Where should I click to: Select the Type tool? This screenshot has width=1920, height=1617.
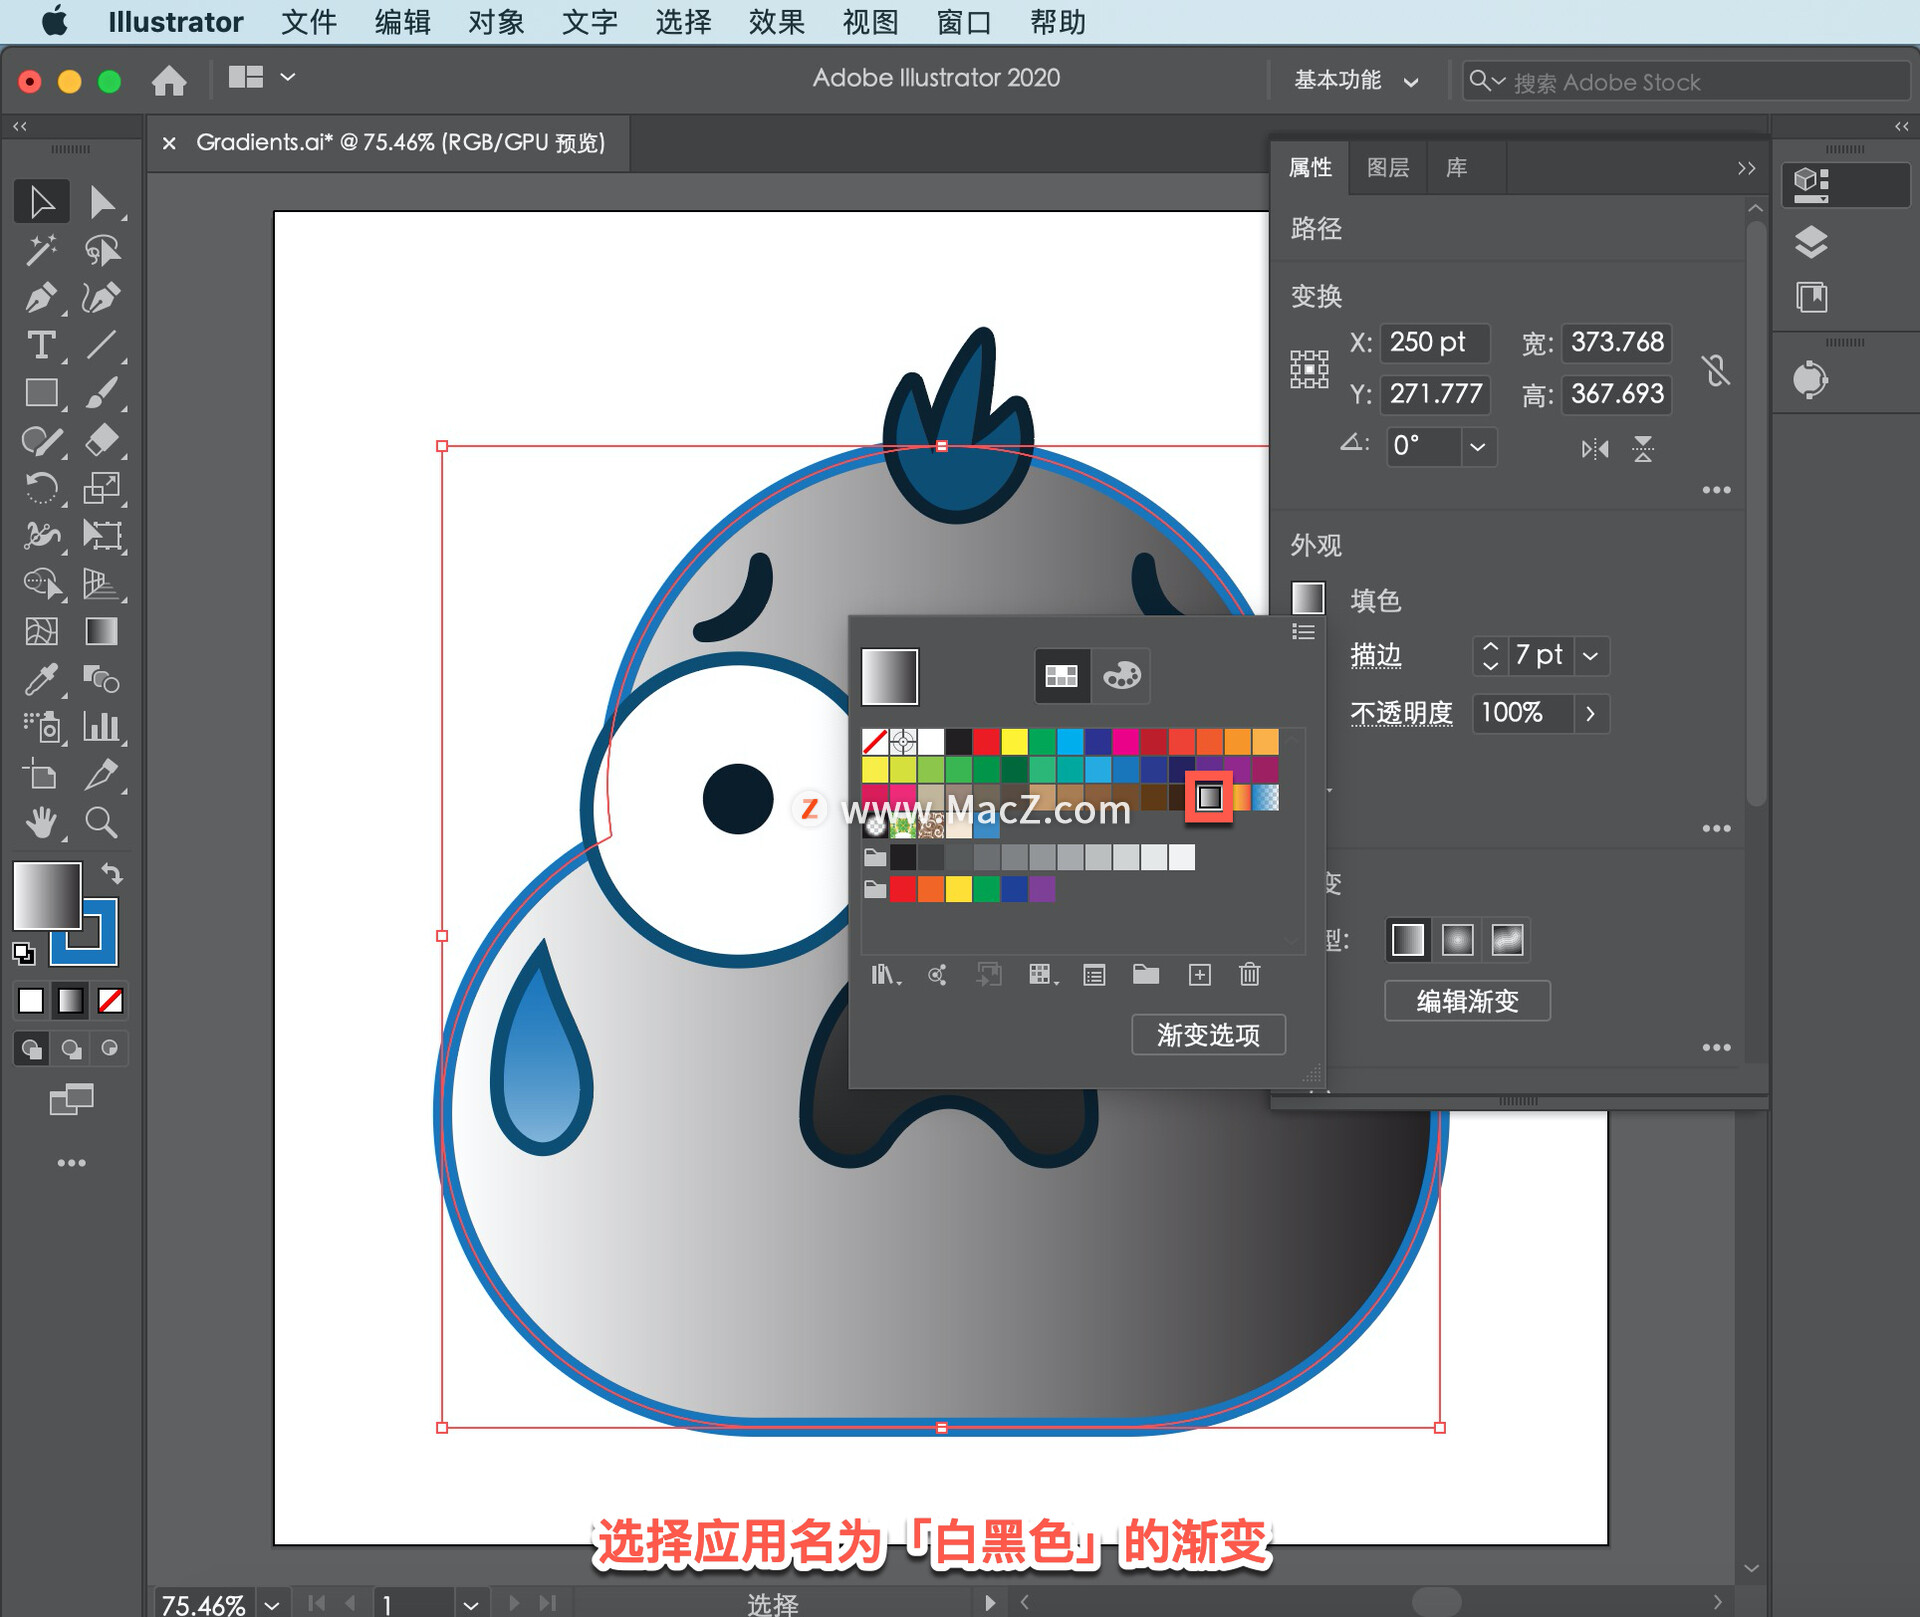tap(41, 346)
